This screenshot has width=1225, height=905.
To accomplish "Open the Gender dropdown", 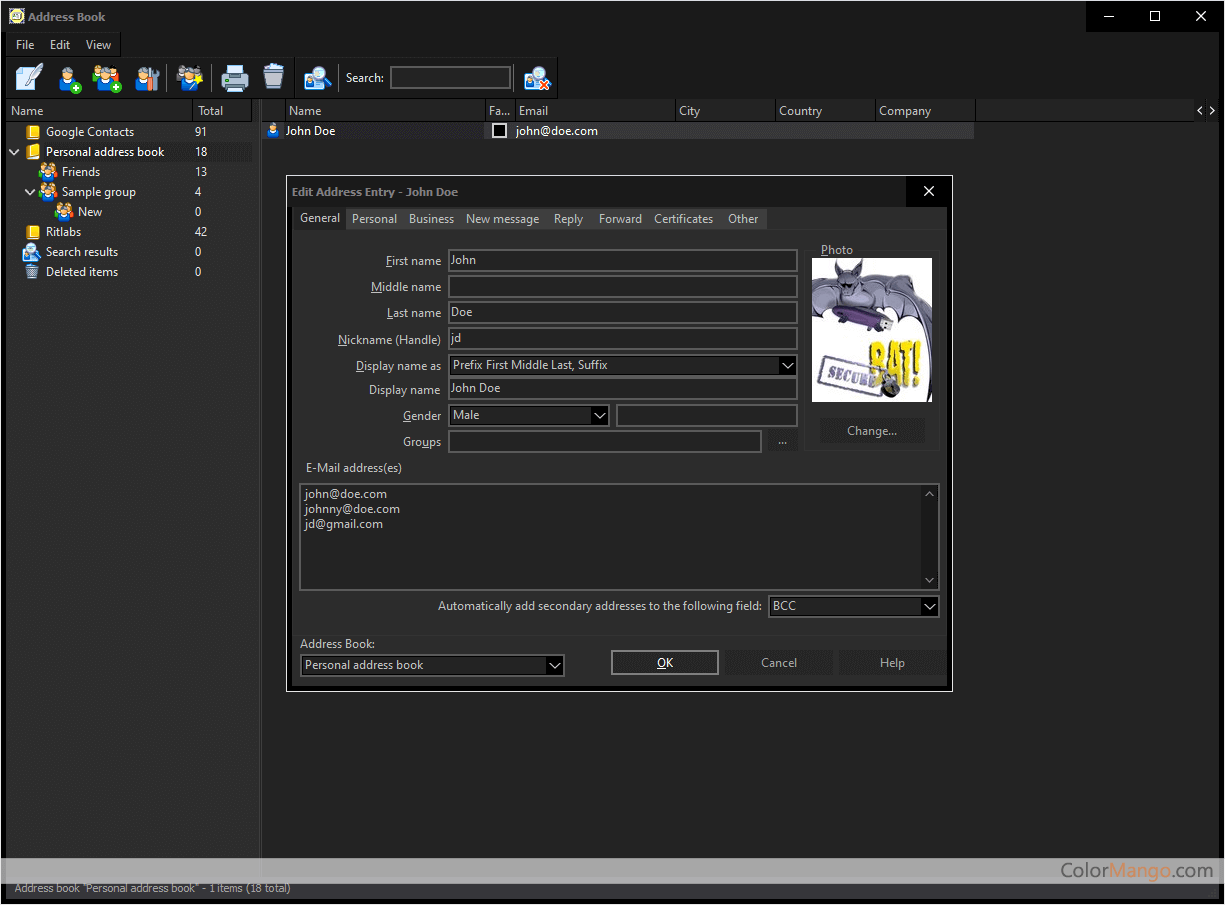I will point(599,416).
